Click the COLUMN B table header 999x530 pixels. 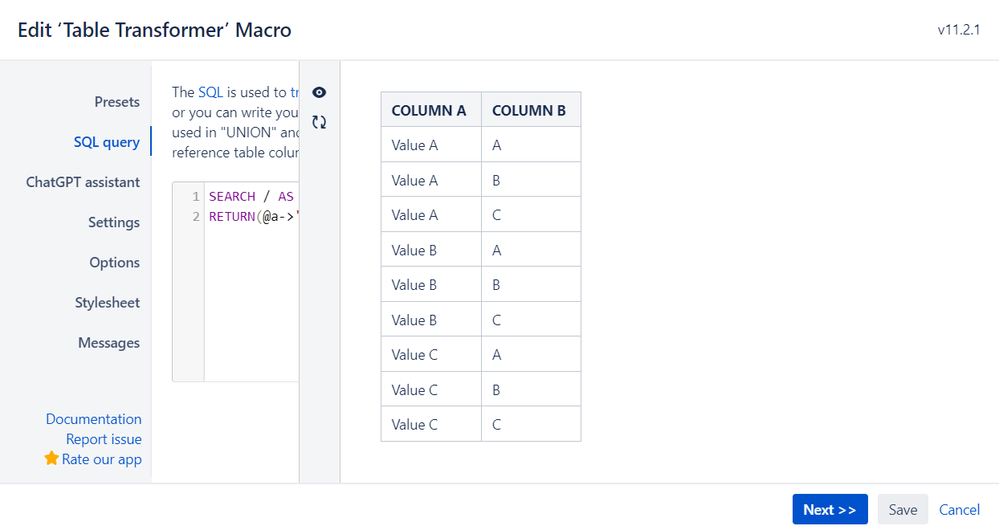[529, 110]
